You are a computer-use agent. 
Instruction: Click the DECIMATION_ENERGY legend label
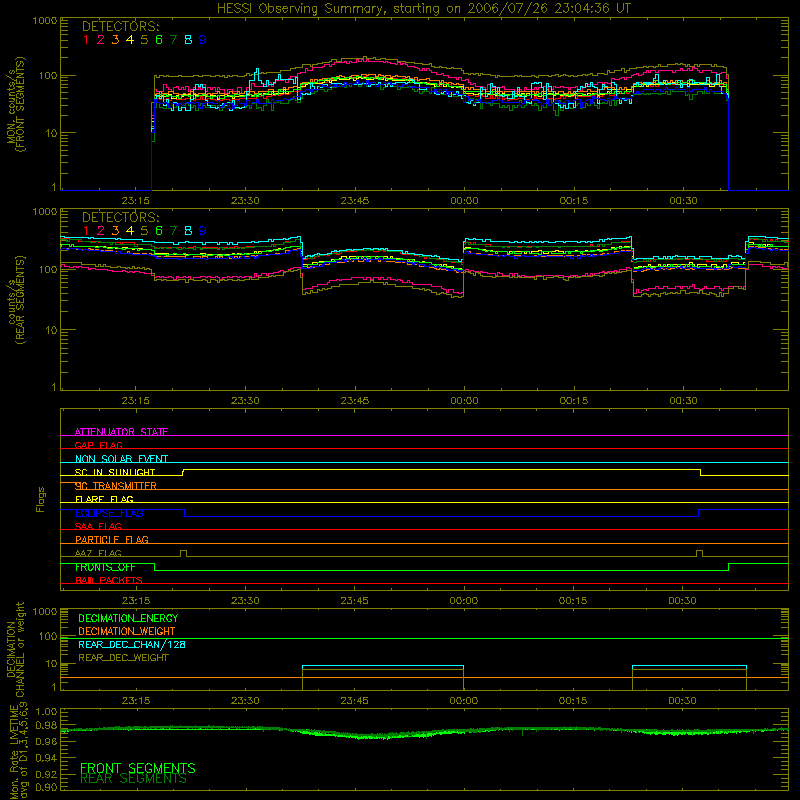128,618
